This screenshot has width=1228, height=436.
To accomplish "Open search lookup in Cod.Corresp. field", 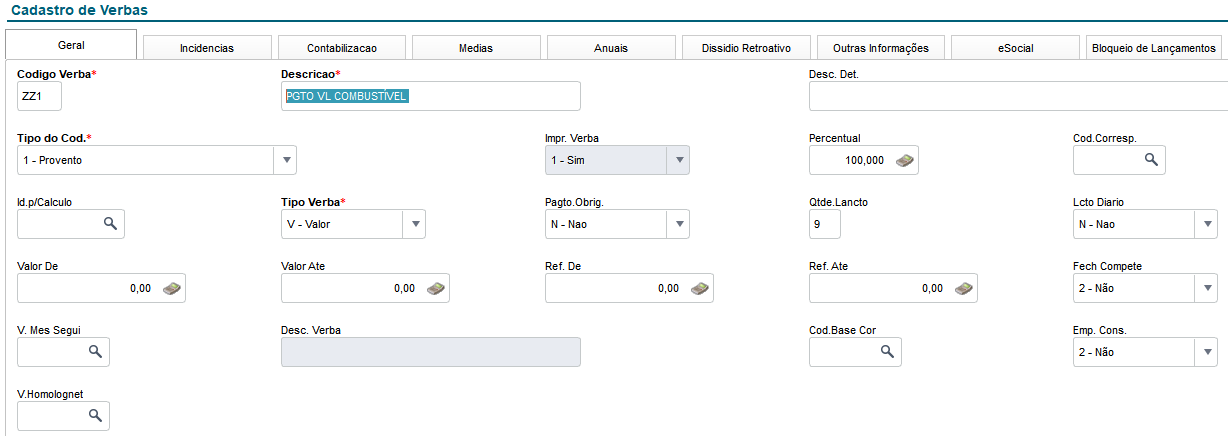I will [1151, 159].
